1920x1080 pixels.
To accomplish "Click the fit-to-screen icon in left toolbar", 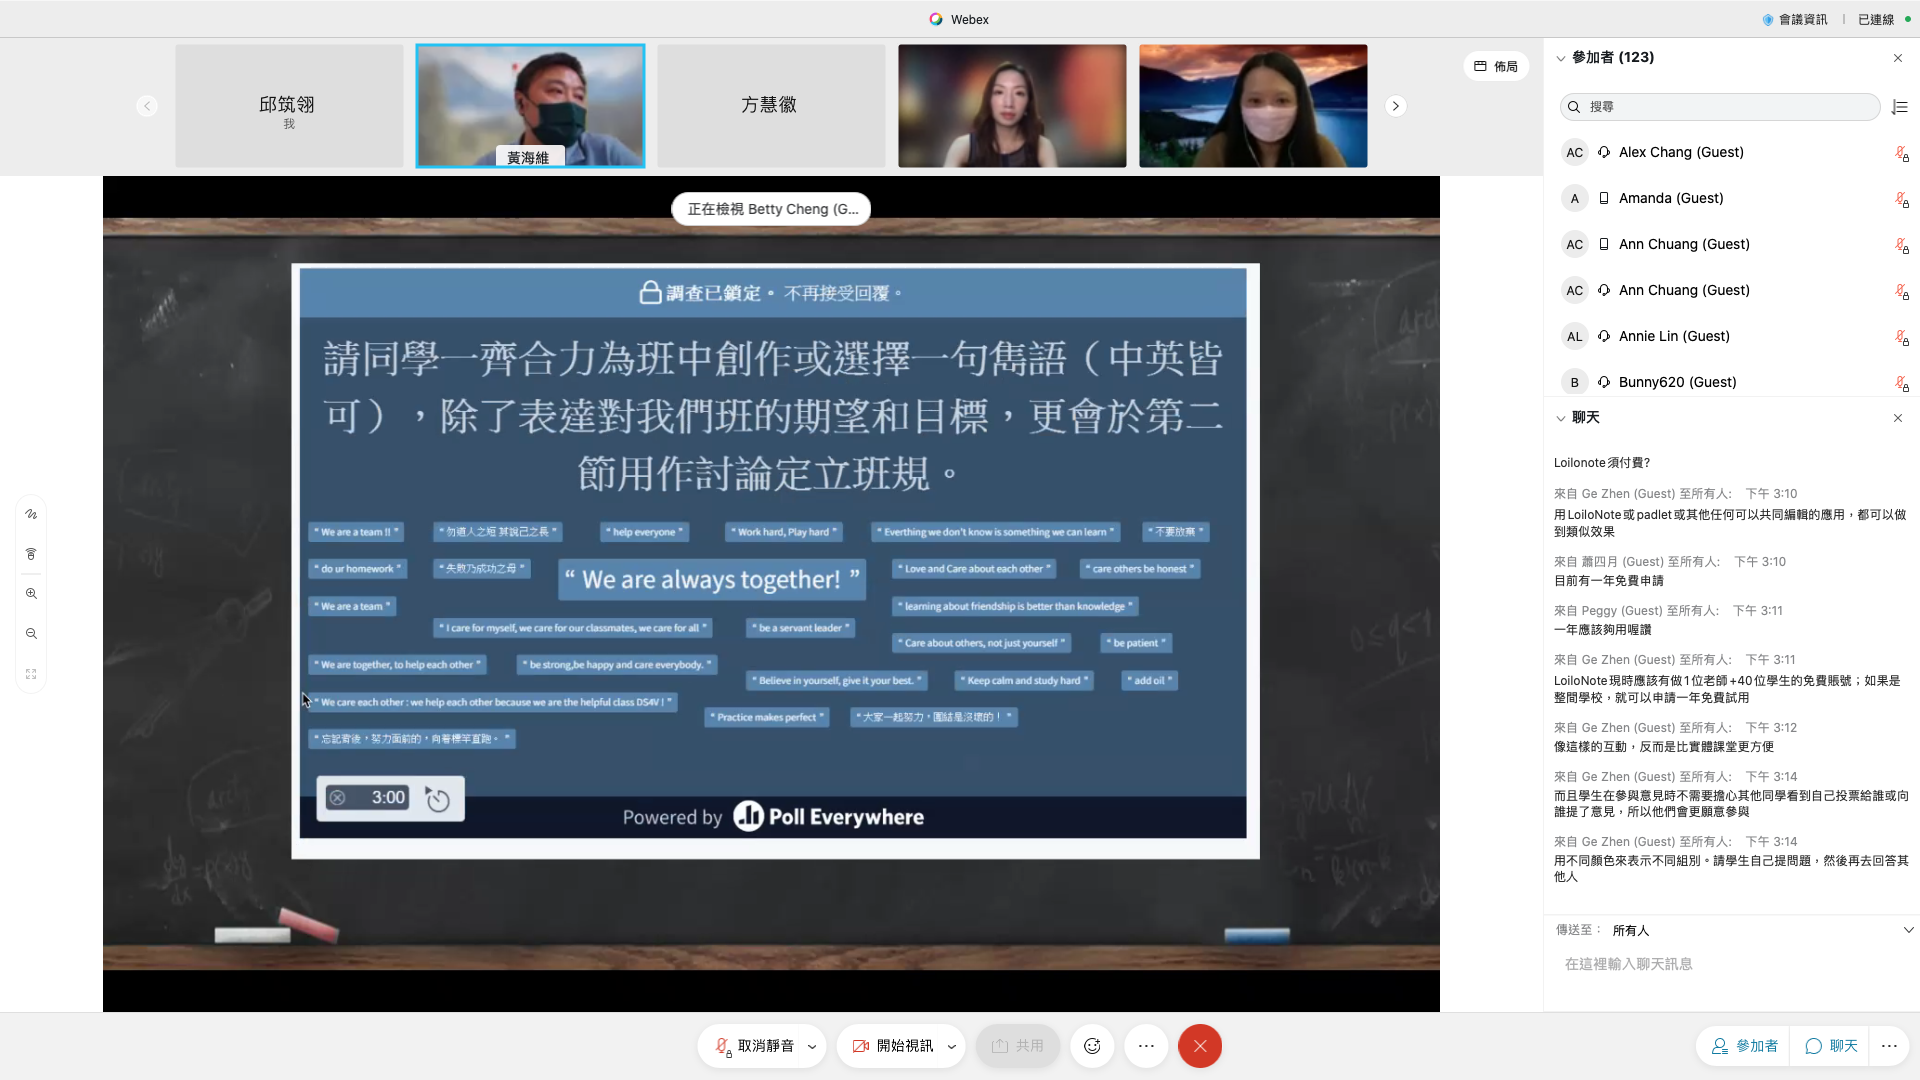I will coord(31,674).
